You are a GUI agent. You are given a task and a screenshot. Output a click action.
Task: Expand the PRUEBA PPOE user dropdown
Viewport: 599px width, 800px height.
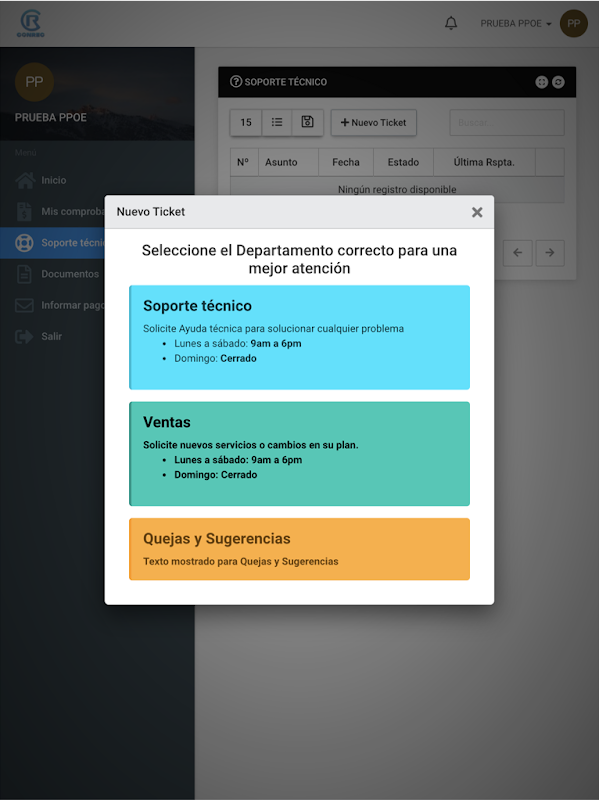(x=515, y=23)
